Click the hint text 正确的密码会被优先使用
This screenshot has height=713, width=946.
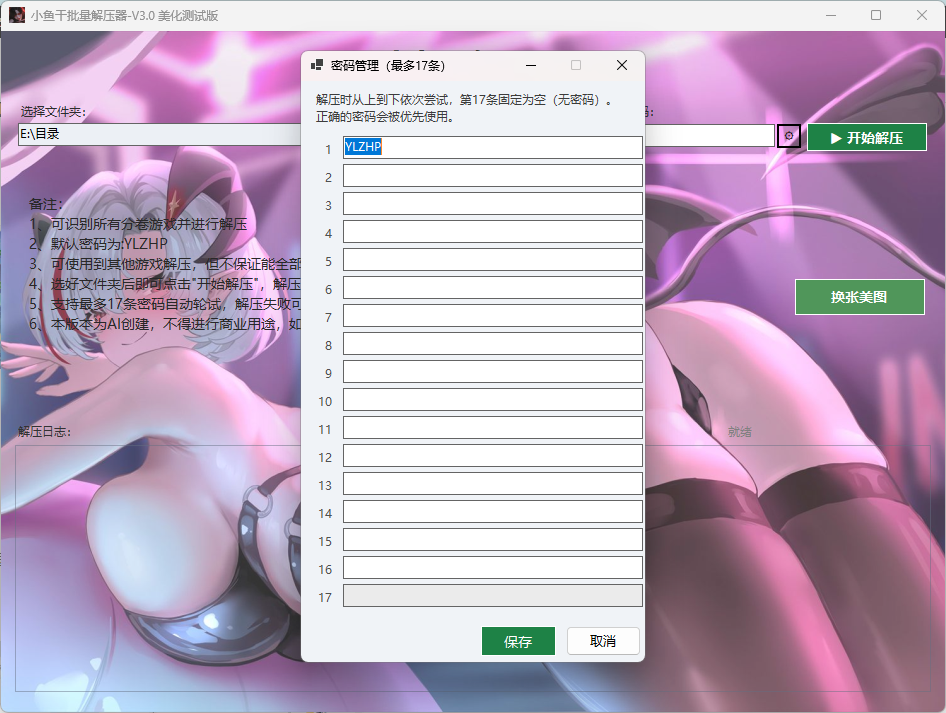(385, 116)
